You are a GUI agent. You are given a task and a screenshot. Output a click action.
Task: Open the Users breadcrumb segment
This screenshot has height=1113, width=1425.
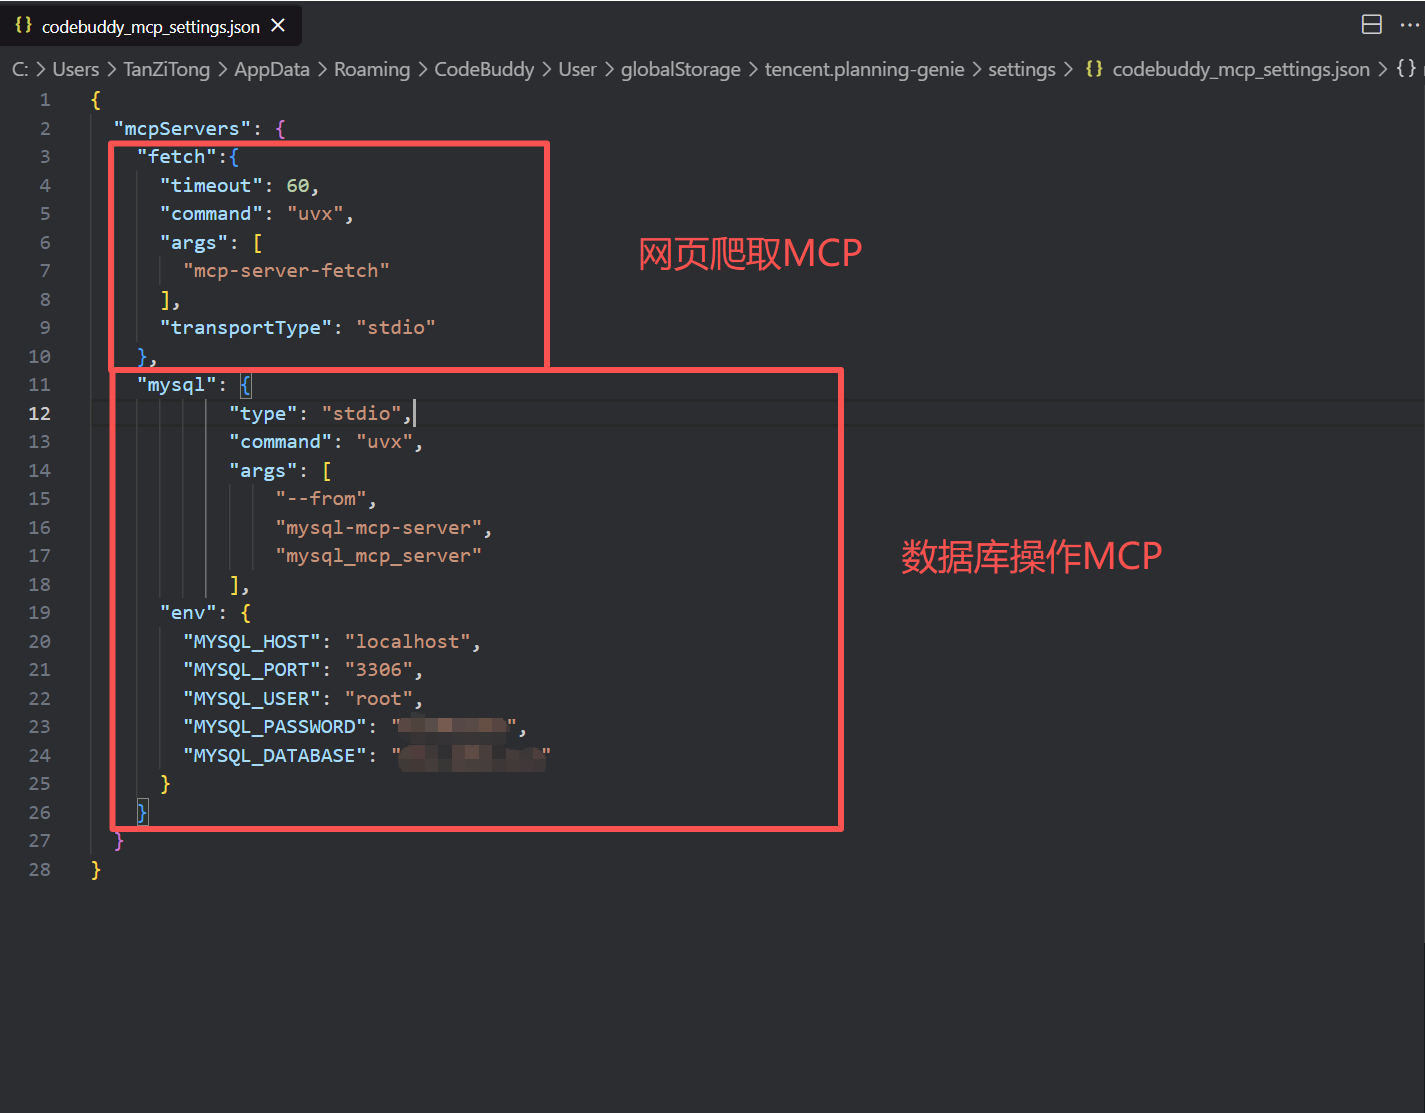click(x=76, y=69)
